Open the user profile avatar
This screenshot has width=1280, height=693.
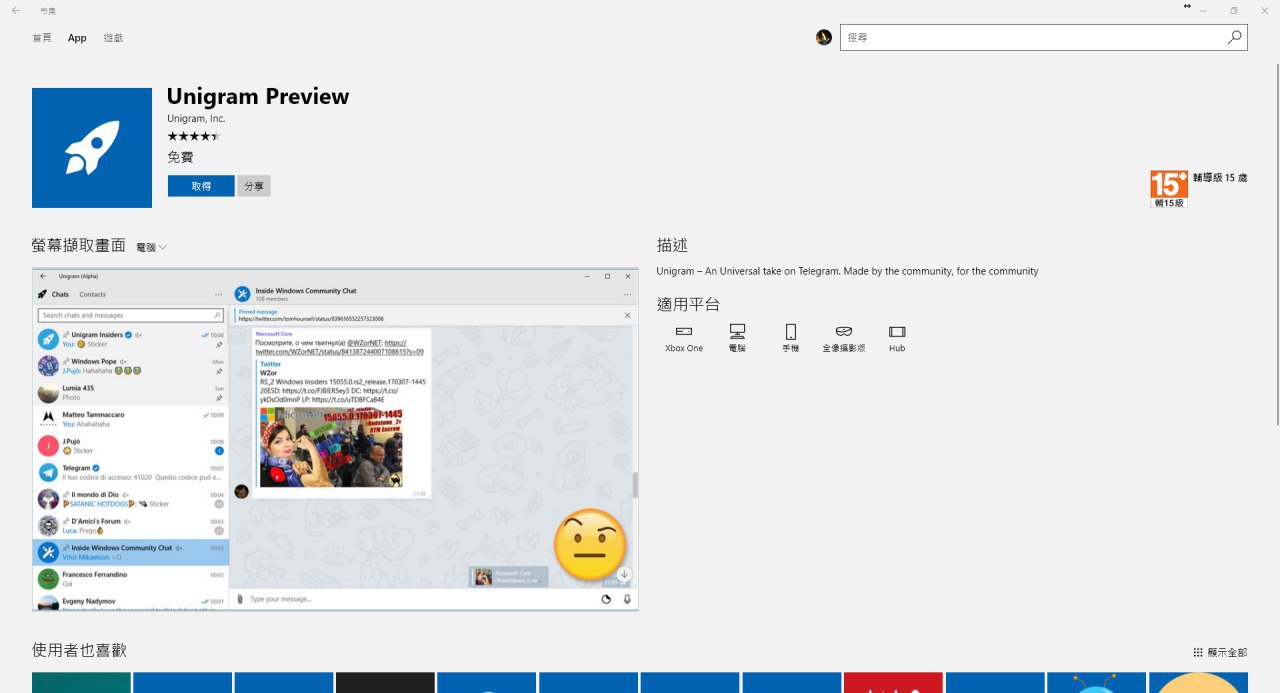click(x=824, y=37)
